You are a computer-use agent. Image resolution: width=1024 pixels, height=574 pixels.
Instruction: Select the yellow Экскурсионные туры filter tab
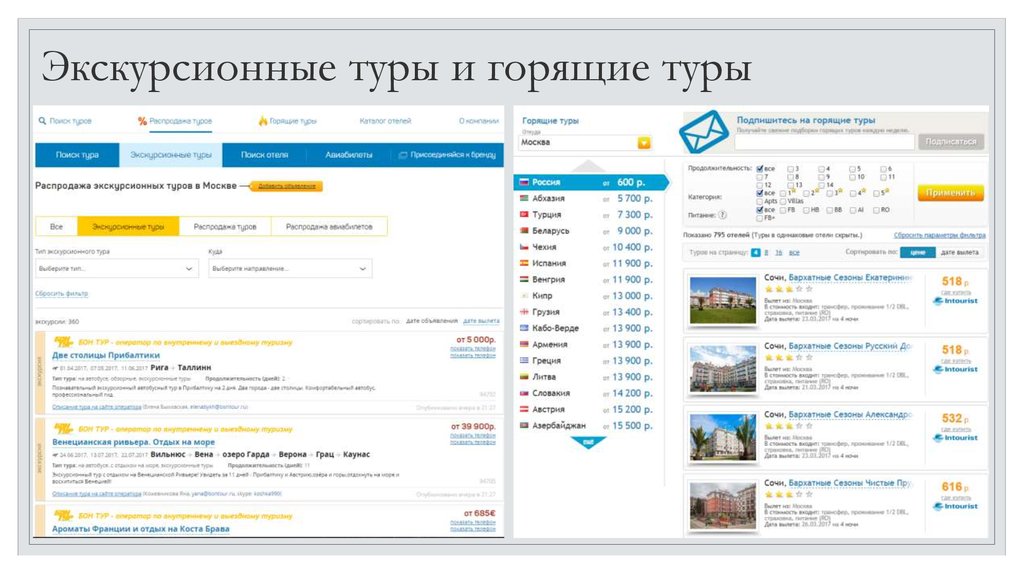[x=128, y=227]
